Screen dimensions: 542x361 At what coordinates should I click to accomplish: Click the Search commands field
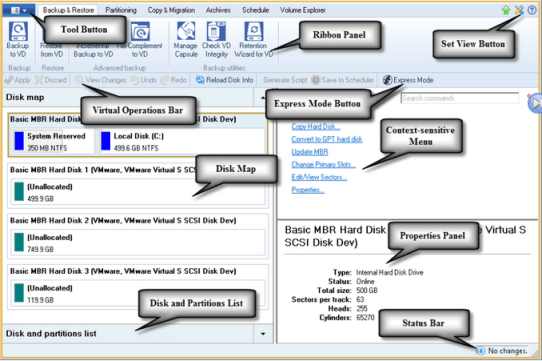click(460, 98)
